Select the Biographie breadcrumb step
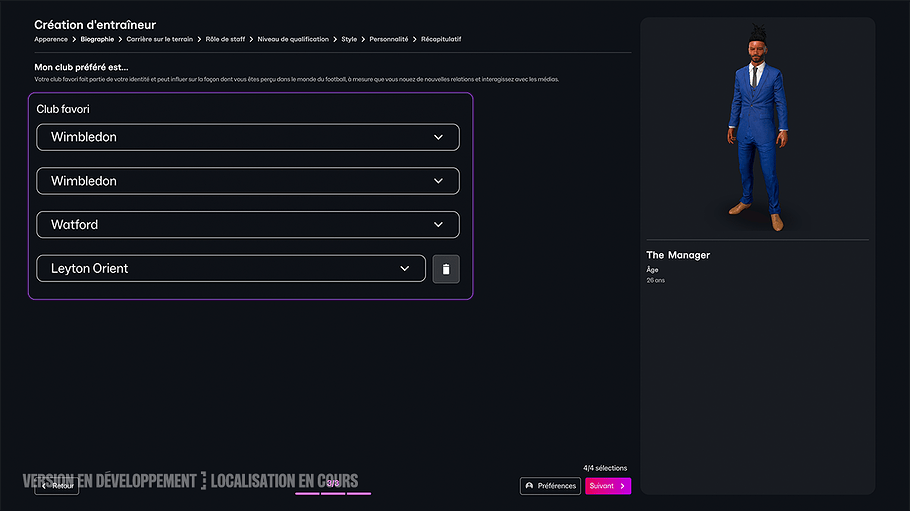Viewport: 910px width, 511px height. pos(98,39)
